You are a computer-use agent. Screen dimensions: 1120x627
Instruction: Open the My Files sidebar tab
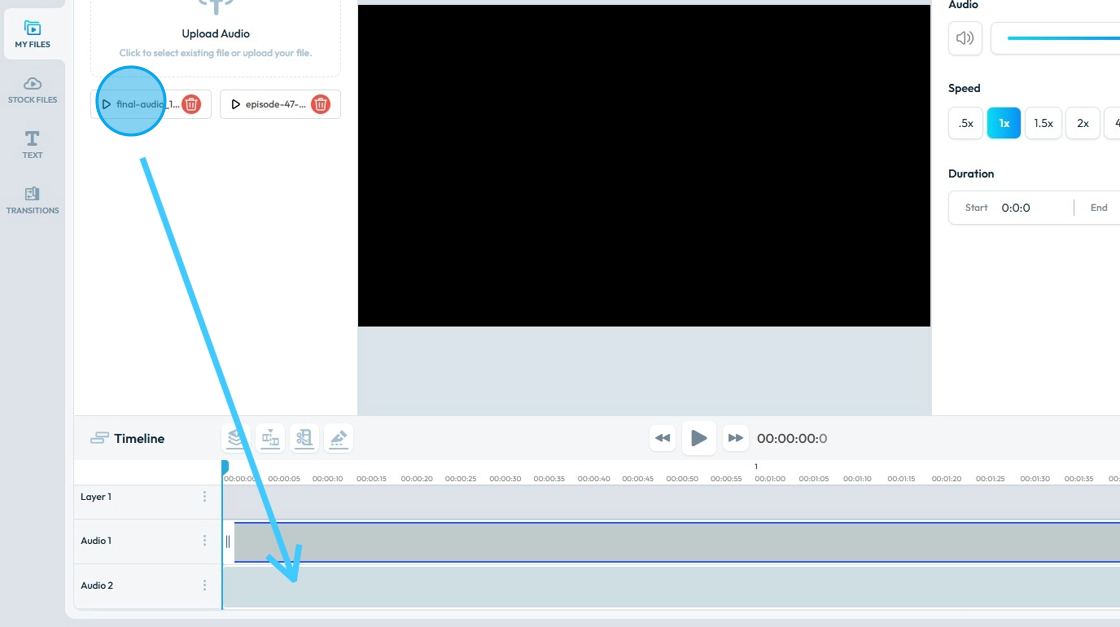(32, 34)
